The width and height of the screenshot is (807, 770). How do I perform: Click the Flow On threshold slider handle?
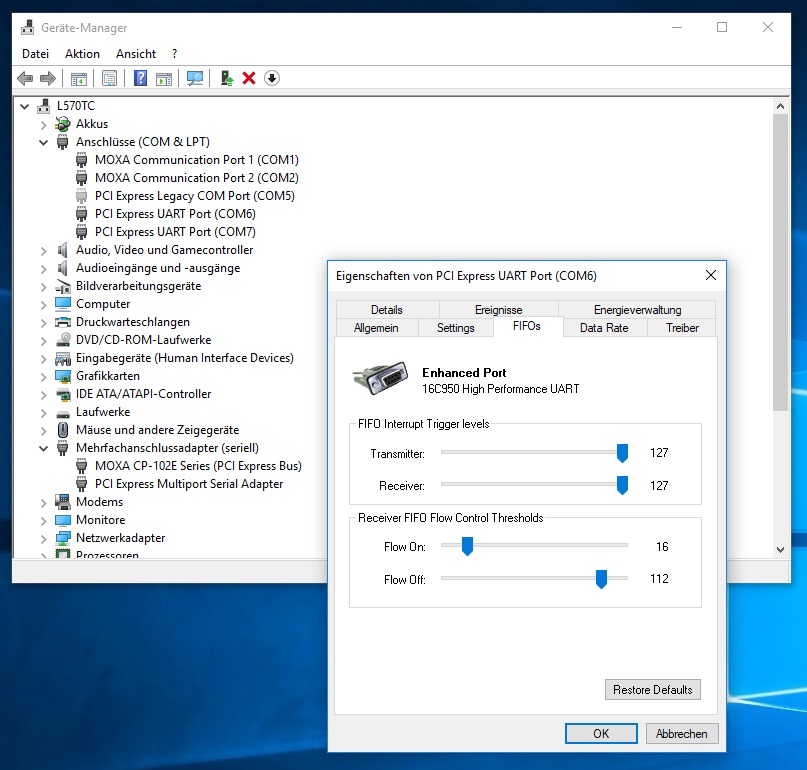pyautogui.click(x=466, y=547)
